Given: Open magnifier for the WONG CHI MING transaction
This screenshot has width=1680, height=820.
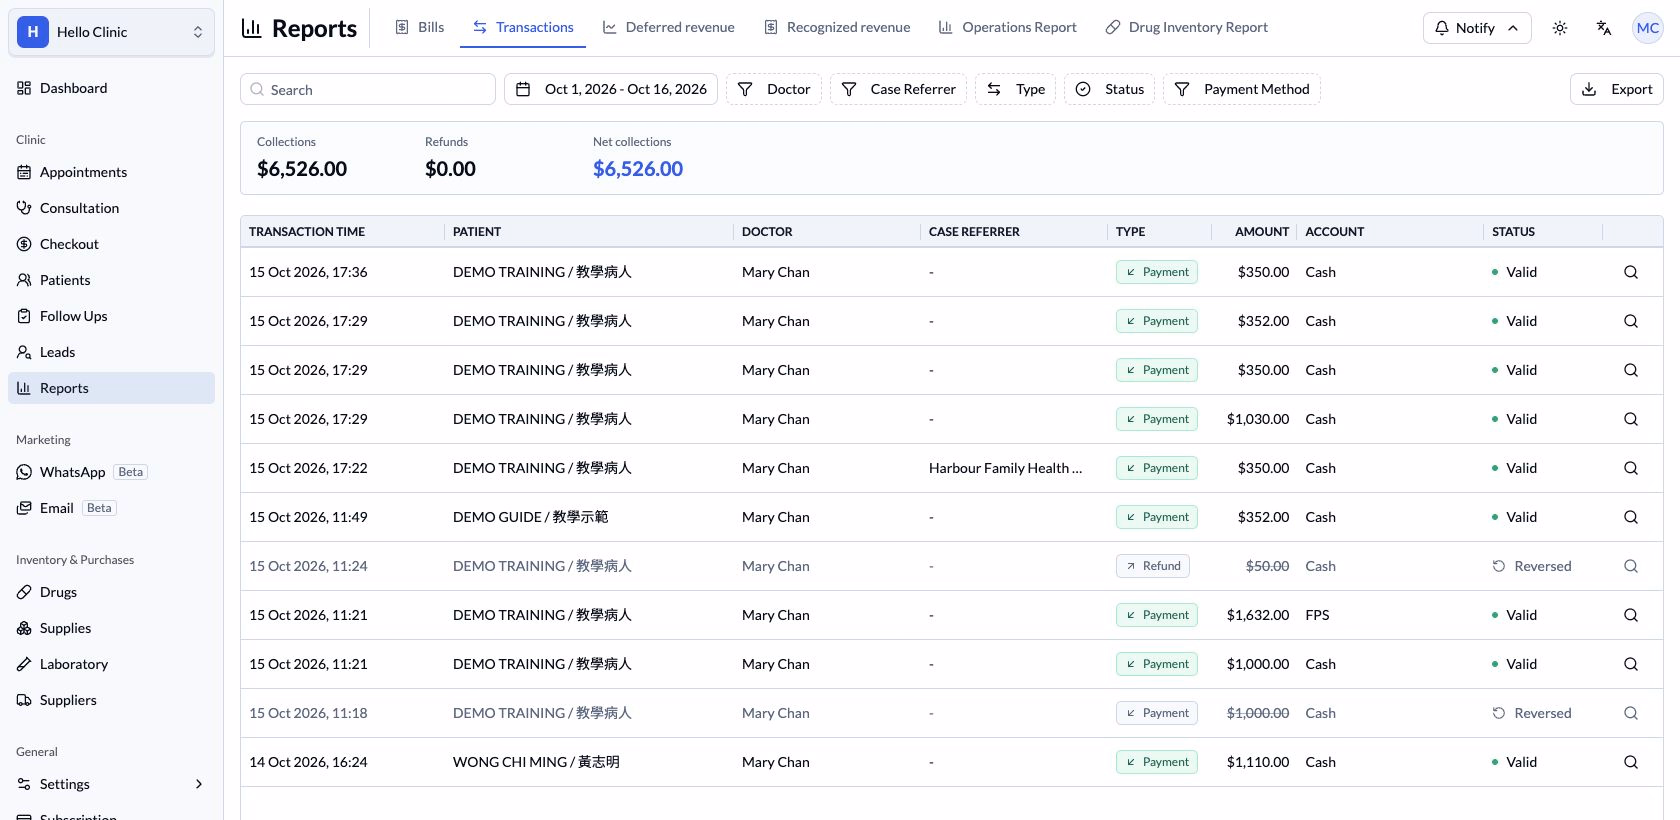Looking at the screenshot, I should pos(1631,762).
